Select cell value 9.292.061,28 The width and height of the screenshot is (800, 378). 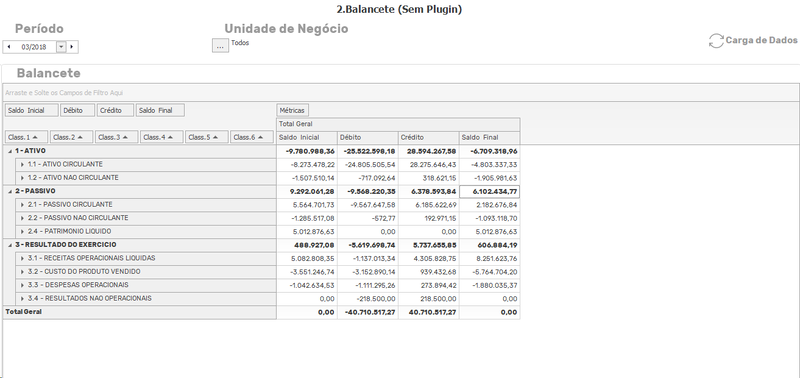pyautogui.click(x=307, y=191)
